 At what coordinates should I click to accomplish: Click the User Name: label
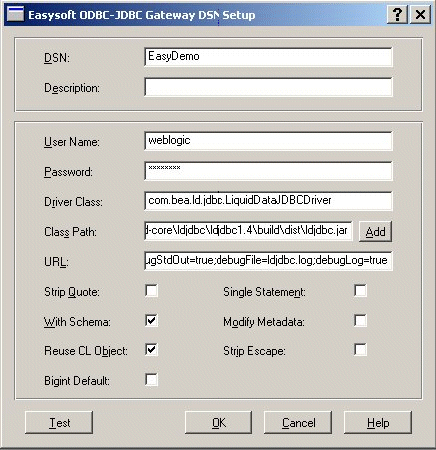(72, 142)
